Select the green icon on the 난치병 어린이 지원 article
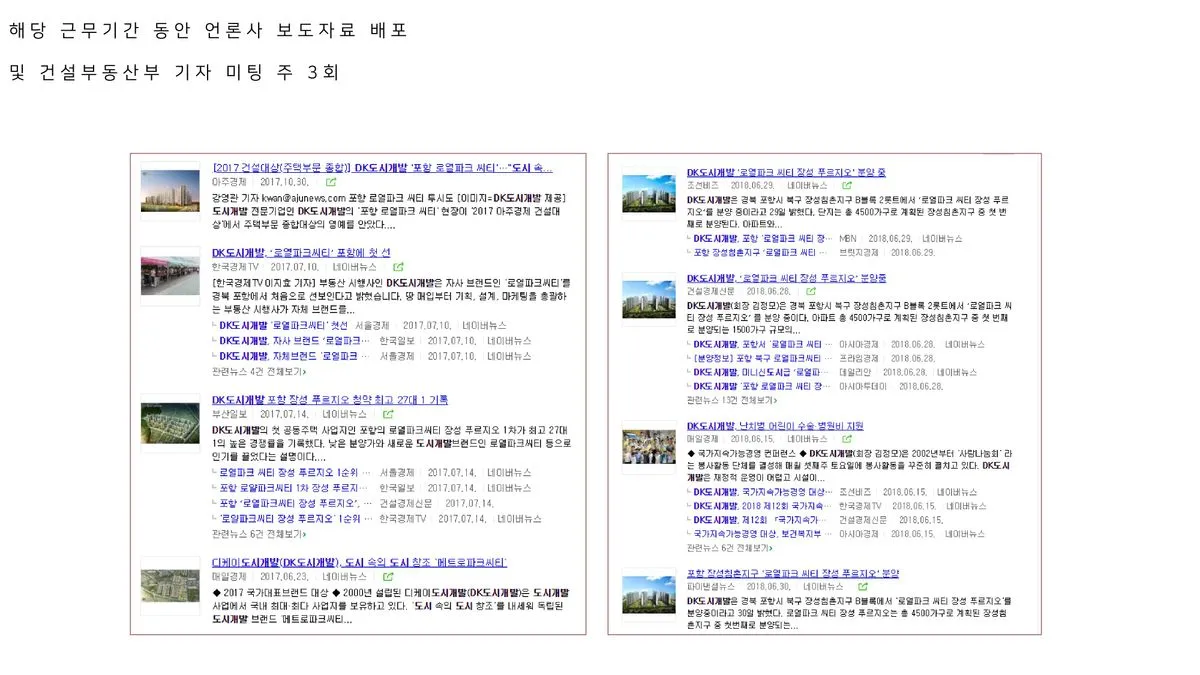 (848, 438)
